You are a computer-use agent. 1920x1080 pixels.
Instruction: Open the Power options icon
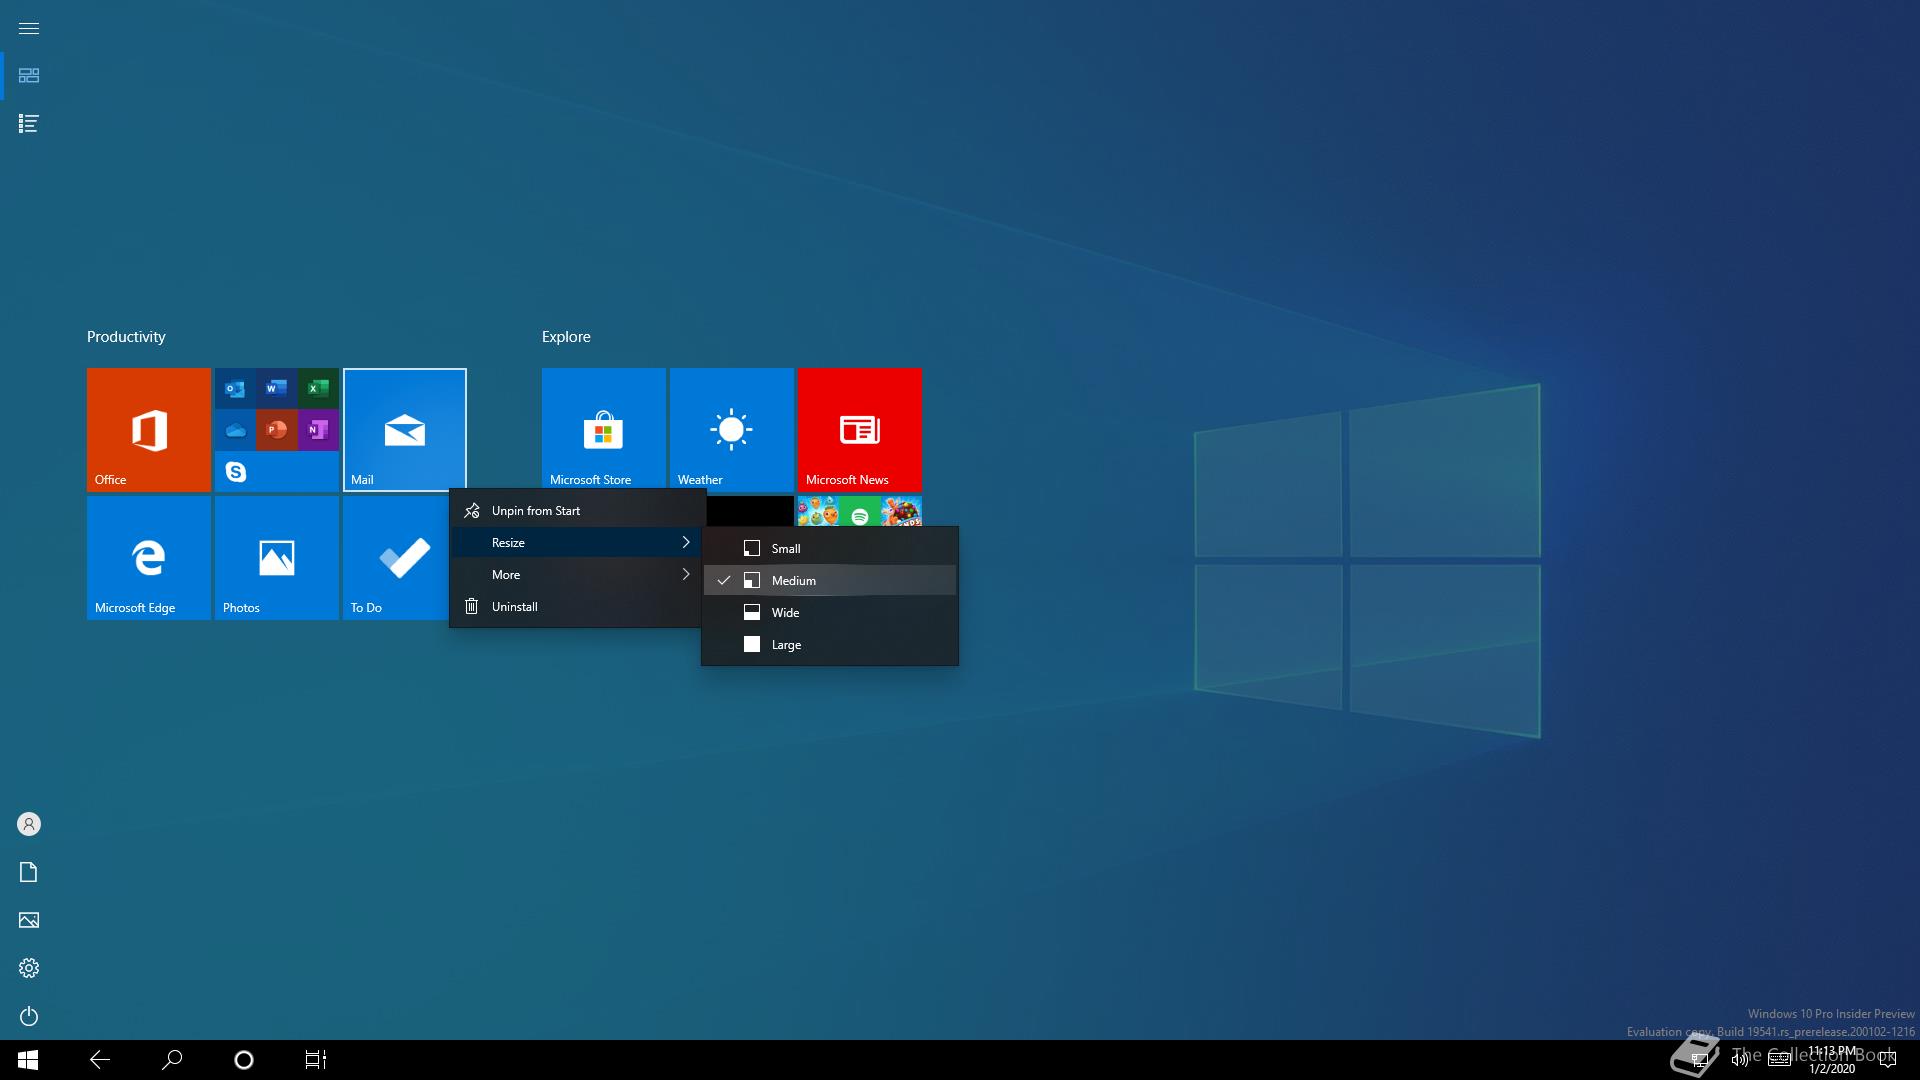coord(29,1016)
